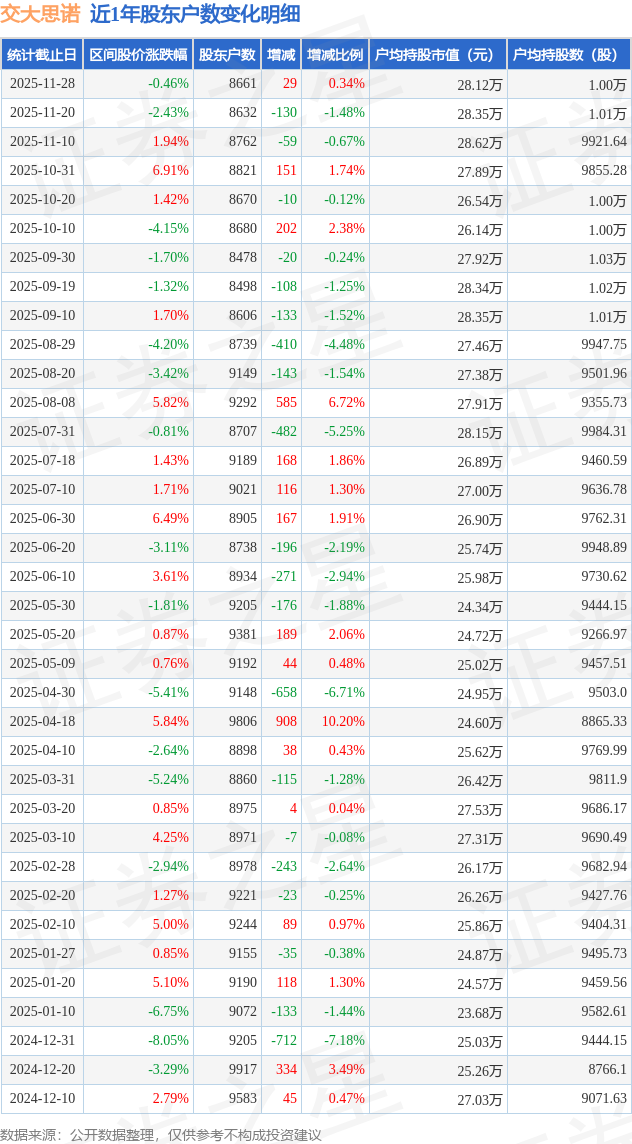Image resolution: width=632 pixels, height=1144 pixels.
Task: Select the 9917 shareholder count cell
Action: 242,1070
